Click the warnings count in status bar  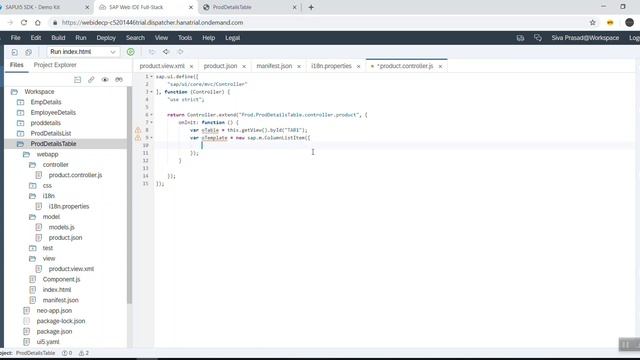tap(84, 353)
